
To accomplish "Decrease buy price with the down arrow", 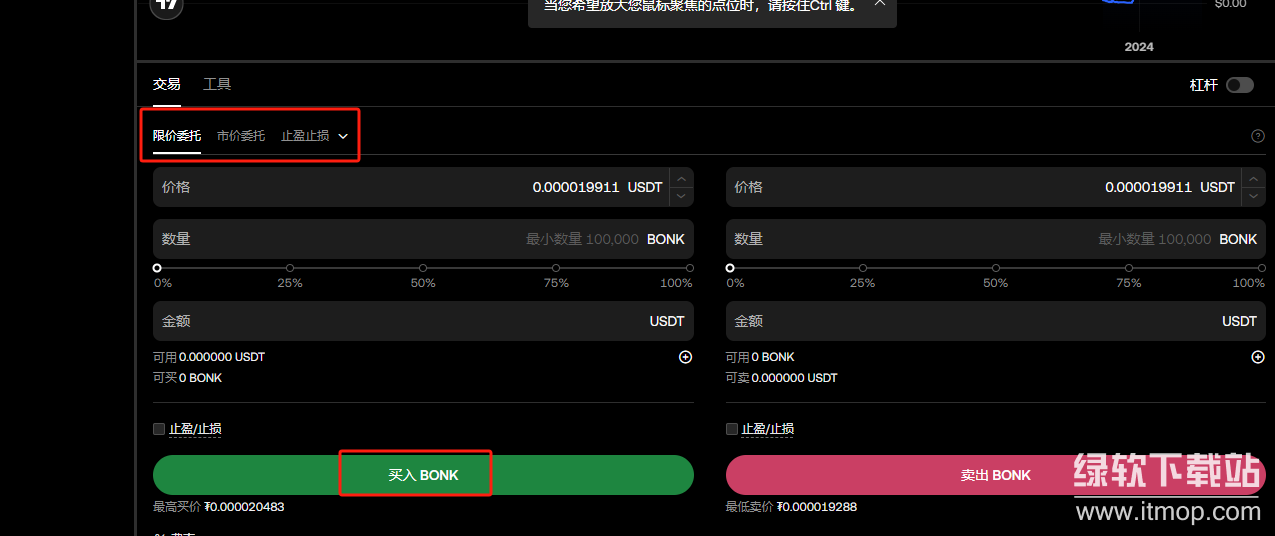I will 681,196.
